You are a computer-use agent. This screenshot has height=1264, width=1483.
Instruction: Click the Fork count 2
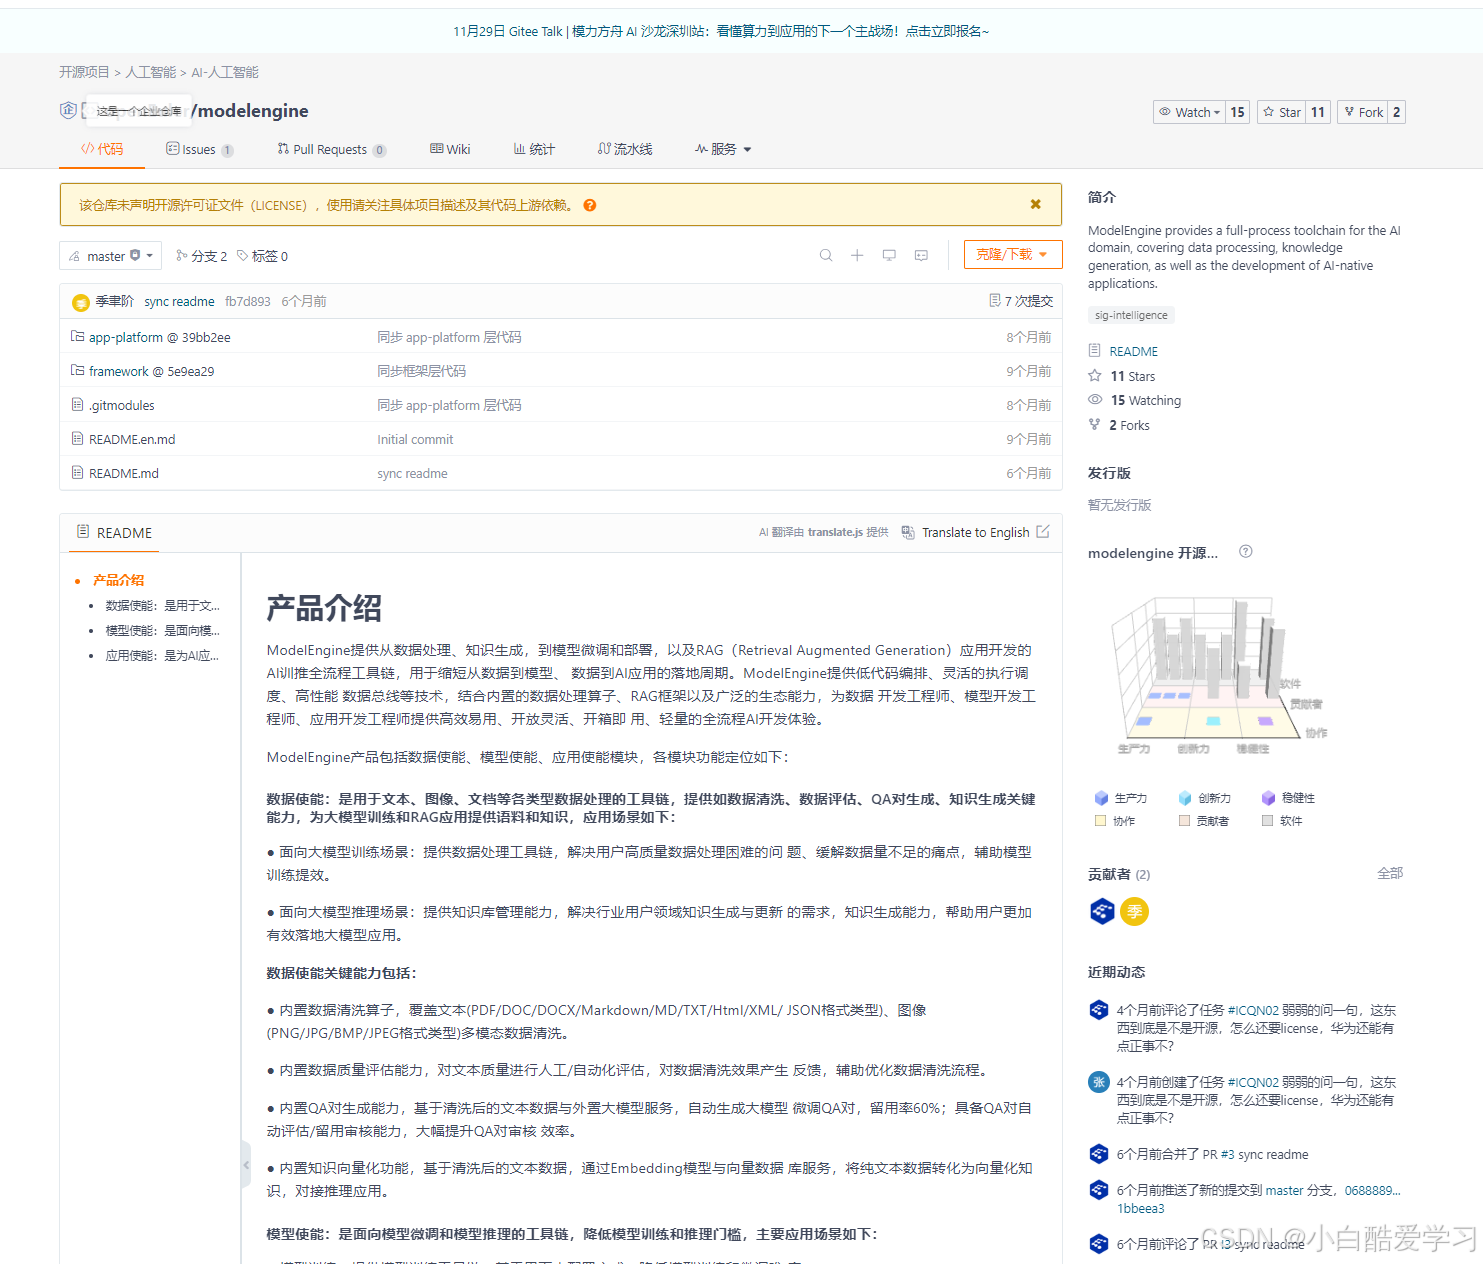click(1396, 112)
